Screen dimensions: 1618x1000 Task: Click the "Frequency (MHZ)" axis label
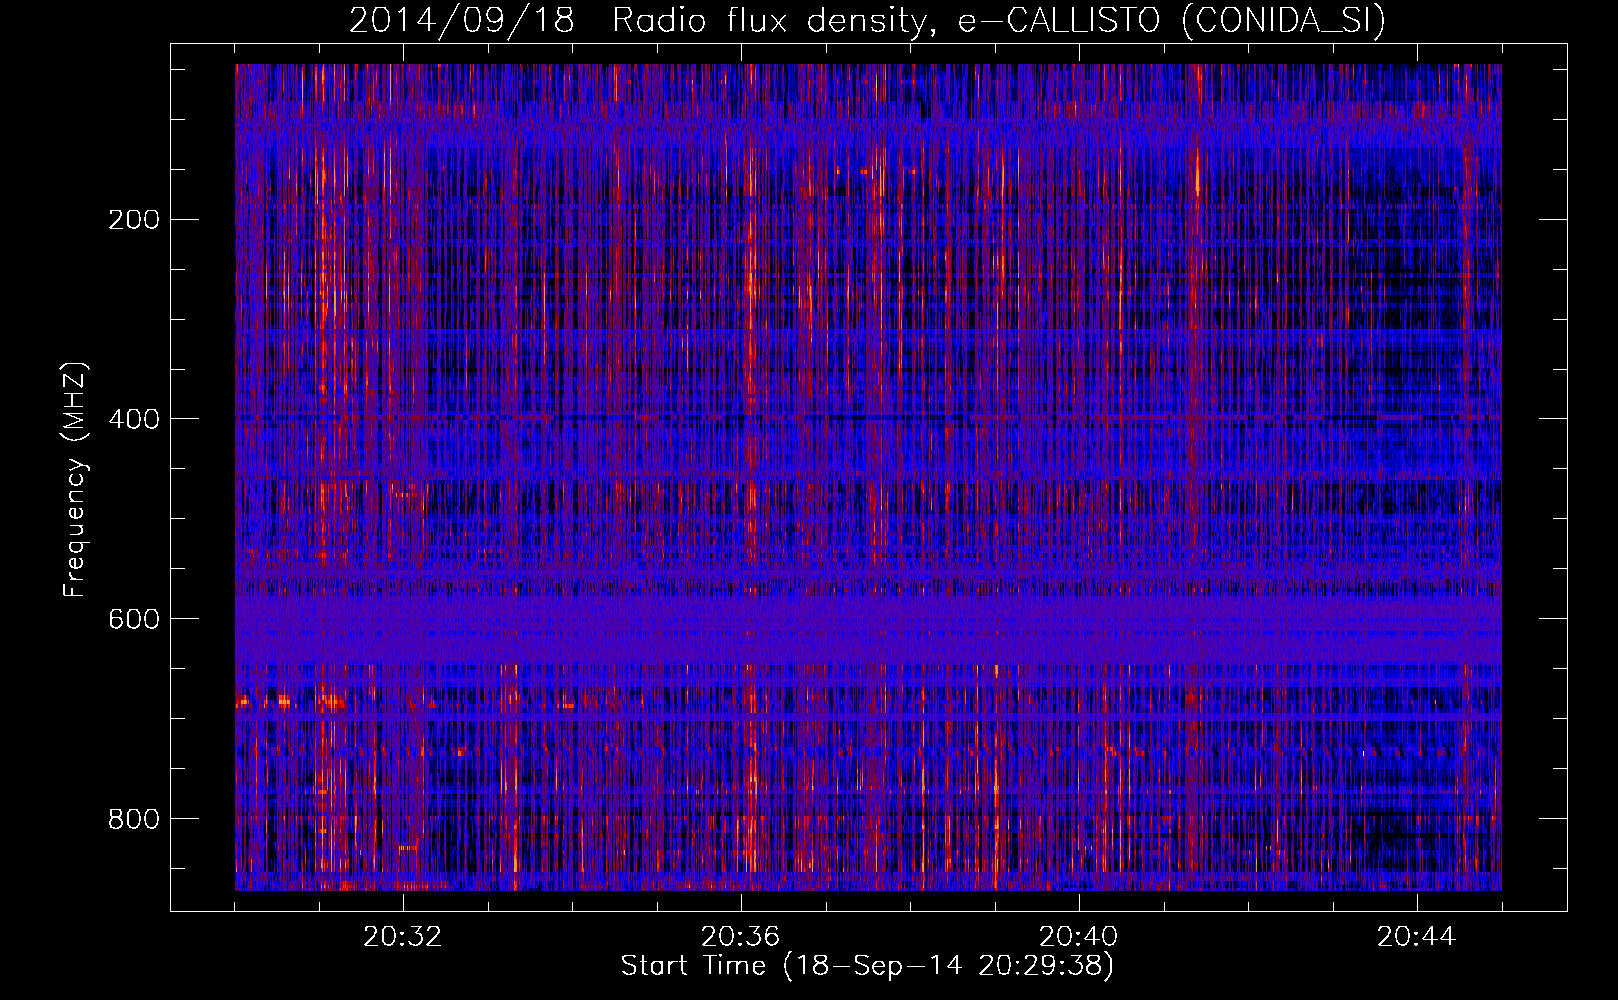tap(75, 480)
